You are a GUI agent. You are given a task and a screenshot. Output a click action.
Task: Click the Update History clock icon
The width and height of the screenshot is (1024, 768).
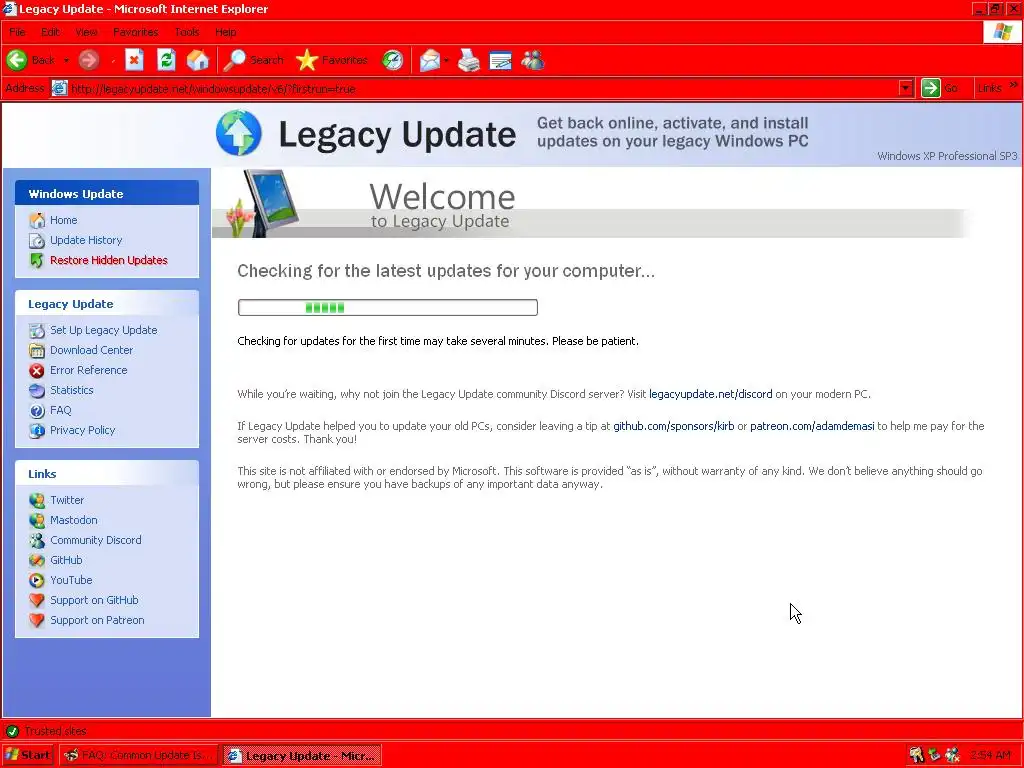37,240
